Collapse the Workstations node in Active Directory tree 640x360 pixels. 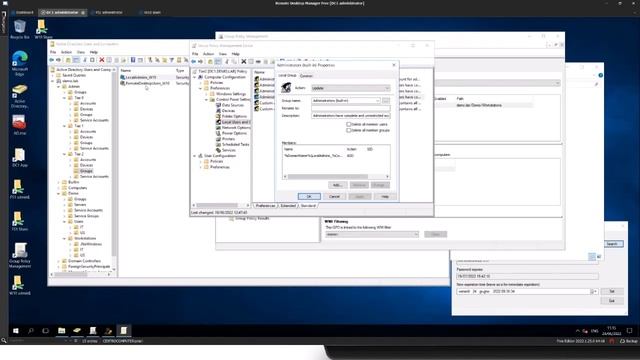(x=64, y=238)
